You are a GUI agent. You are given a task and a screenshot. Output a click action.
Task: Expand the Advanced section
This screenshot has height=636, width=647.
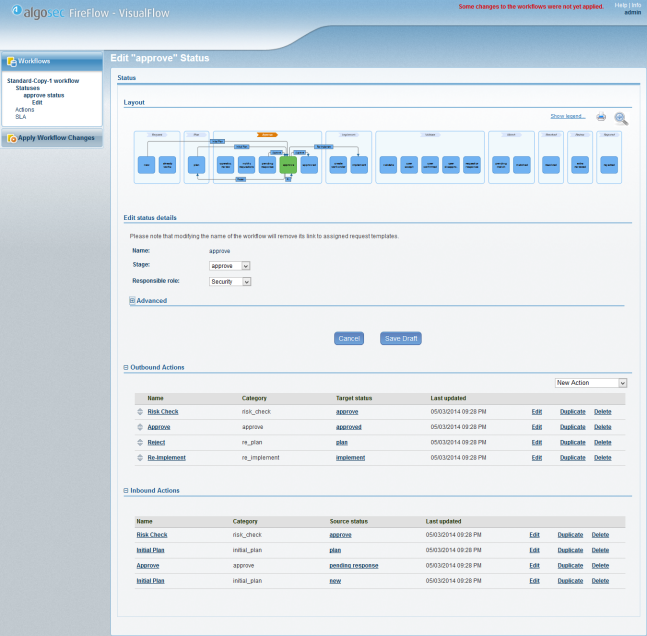132,300
